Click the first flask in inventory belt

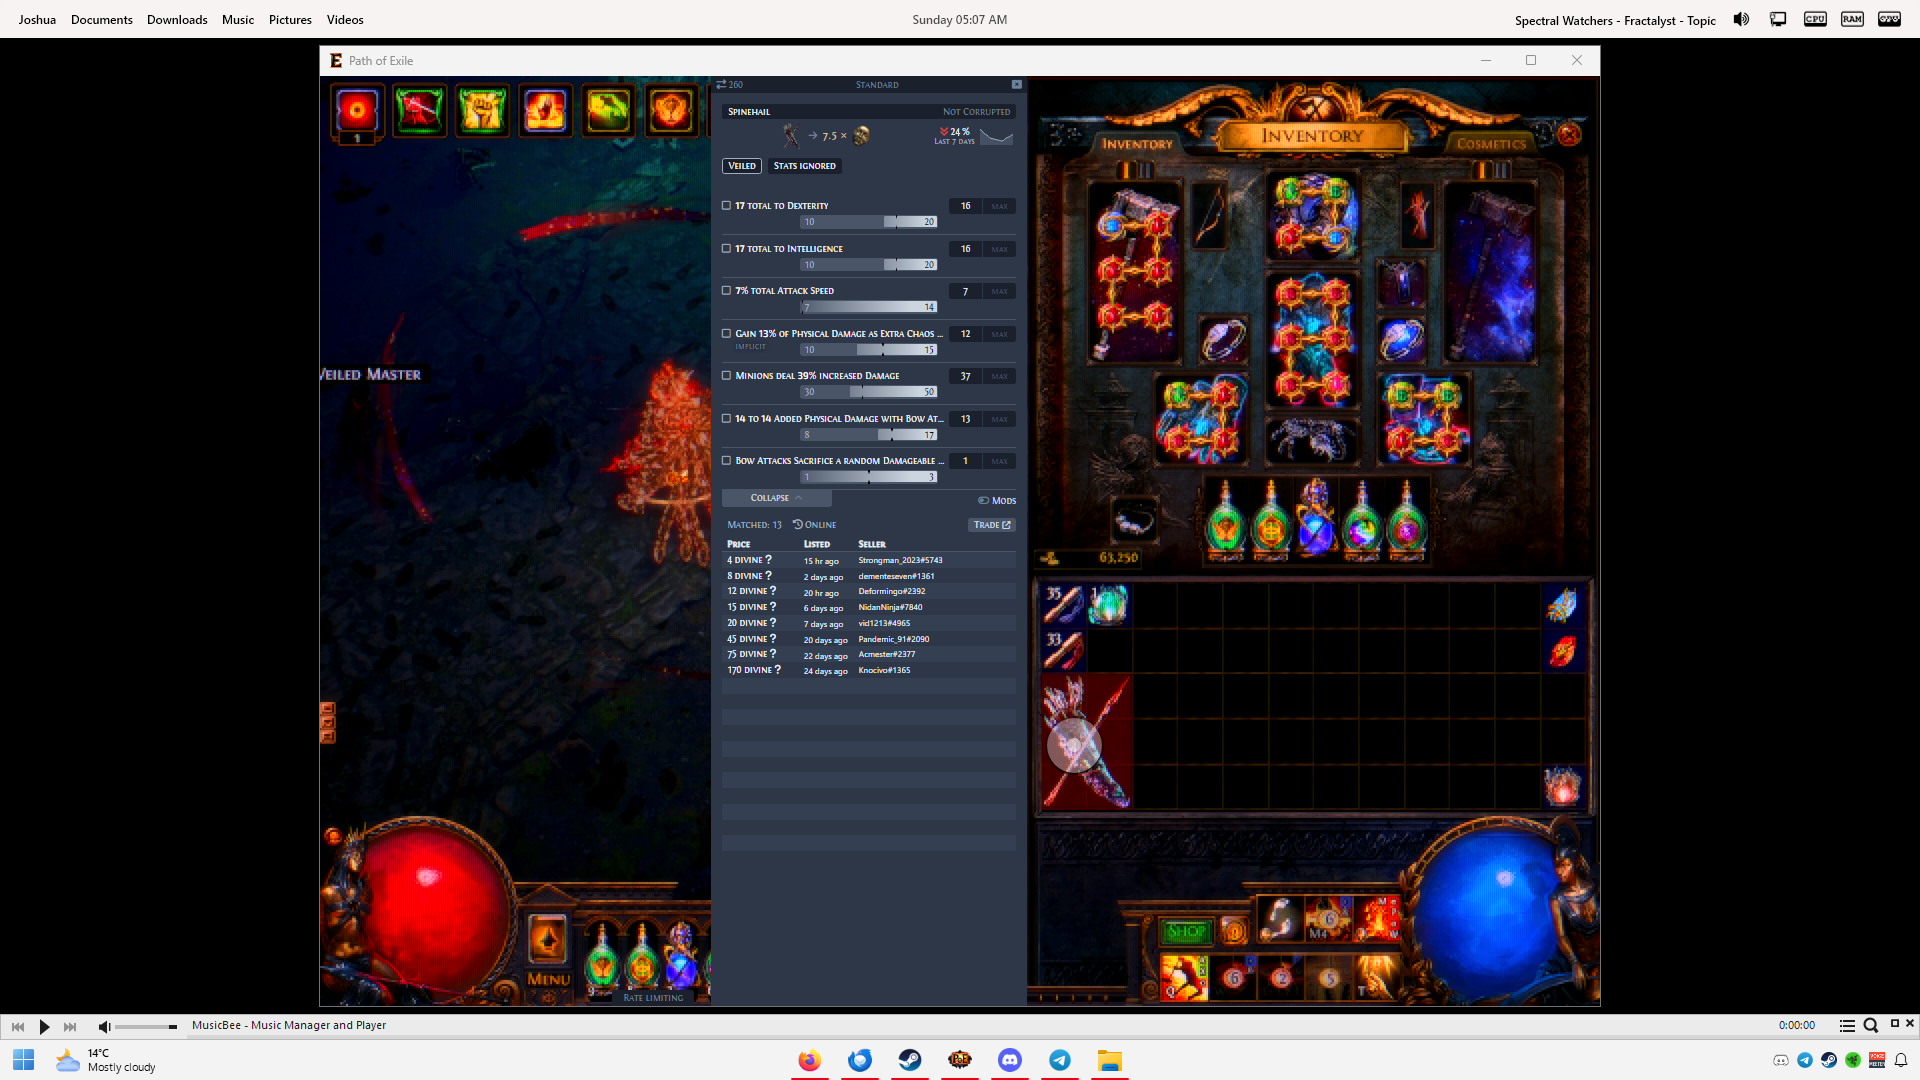1225,520
